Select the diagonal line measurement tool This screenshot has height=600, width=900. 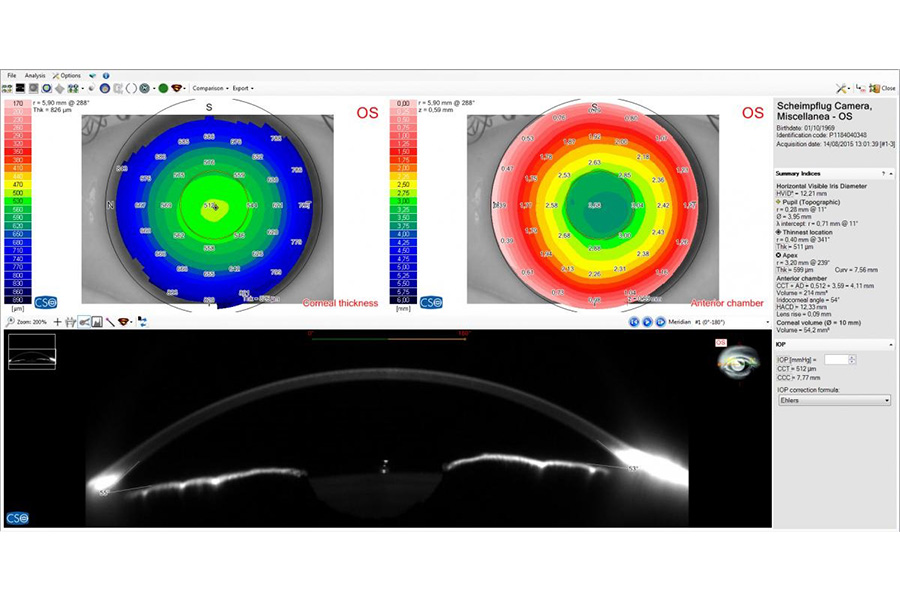click(110, 322)
